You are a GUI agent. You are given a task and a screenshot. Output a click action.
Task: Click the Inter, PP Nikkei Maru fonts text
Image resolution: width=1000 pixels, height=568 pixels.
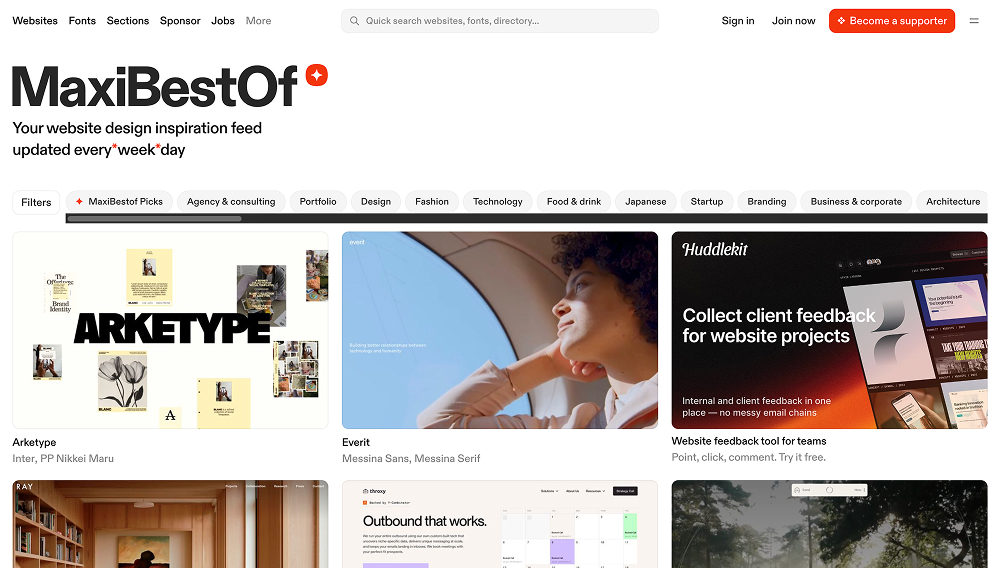click(63, 458)
